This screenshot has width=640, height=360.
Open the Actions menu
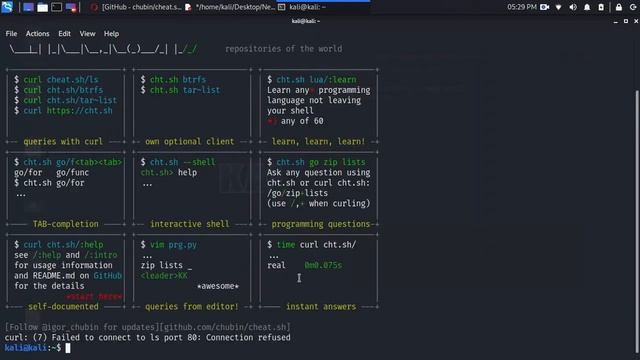38,33
